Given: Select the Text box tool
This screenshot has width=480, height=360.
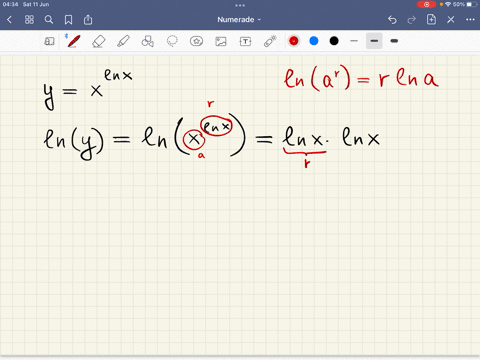Looking at the screenshot, I should click(245, 41).
